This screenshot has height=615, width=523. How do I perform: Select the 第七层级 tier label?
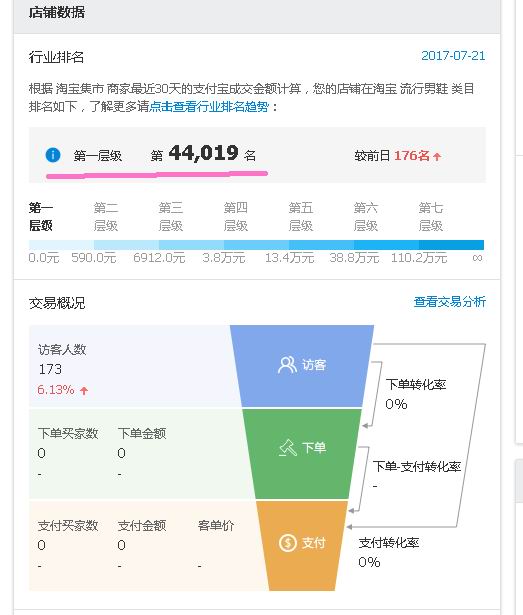point(430,217)
